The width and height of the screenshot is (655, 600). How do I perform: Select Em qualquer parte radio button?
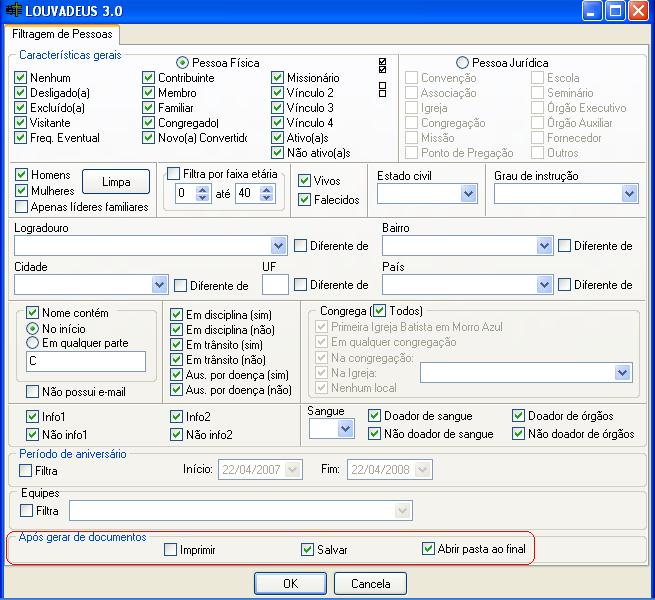tap(32, 343)
